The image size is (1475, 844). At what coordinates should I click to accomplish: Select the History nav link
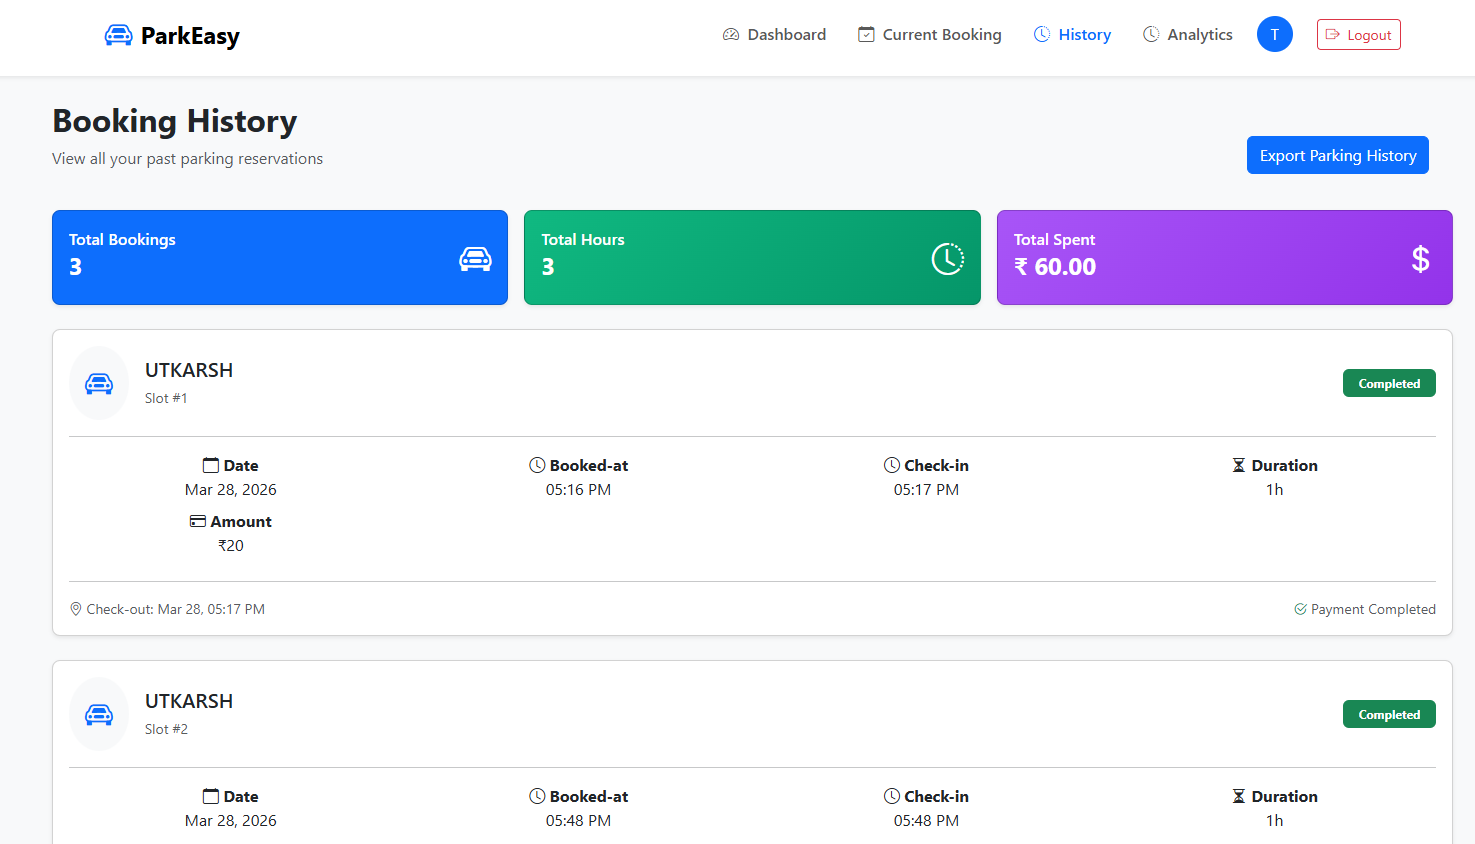(1072, 35)
